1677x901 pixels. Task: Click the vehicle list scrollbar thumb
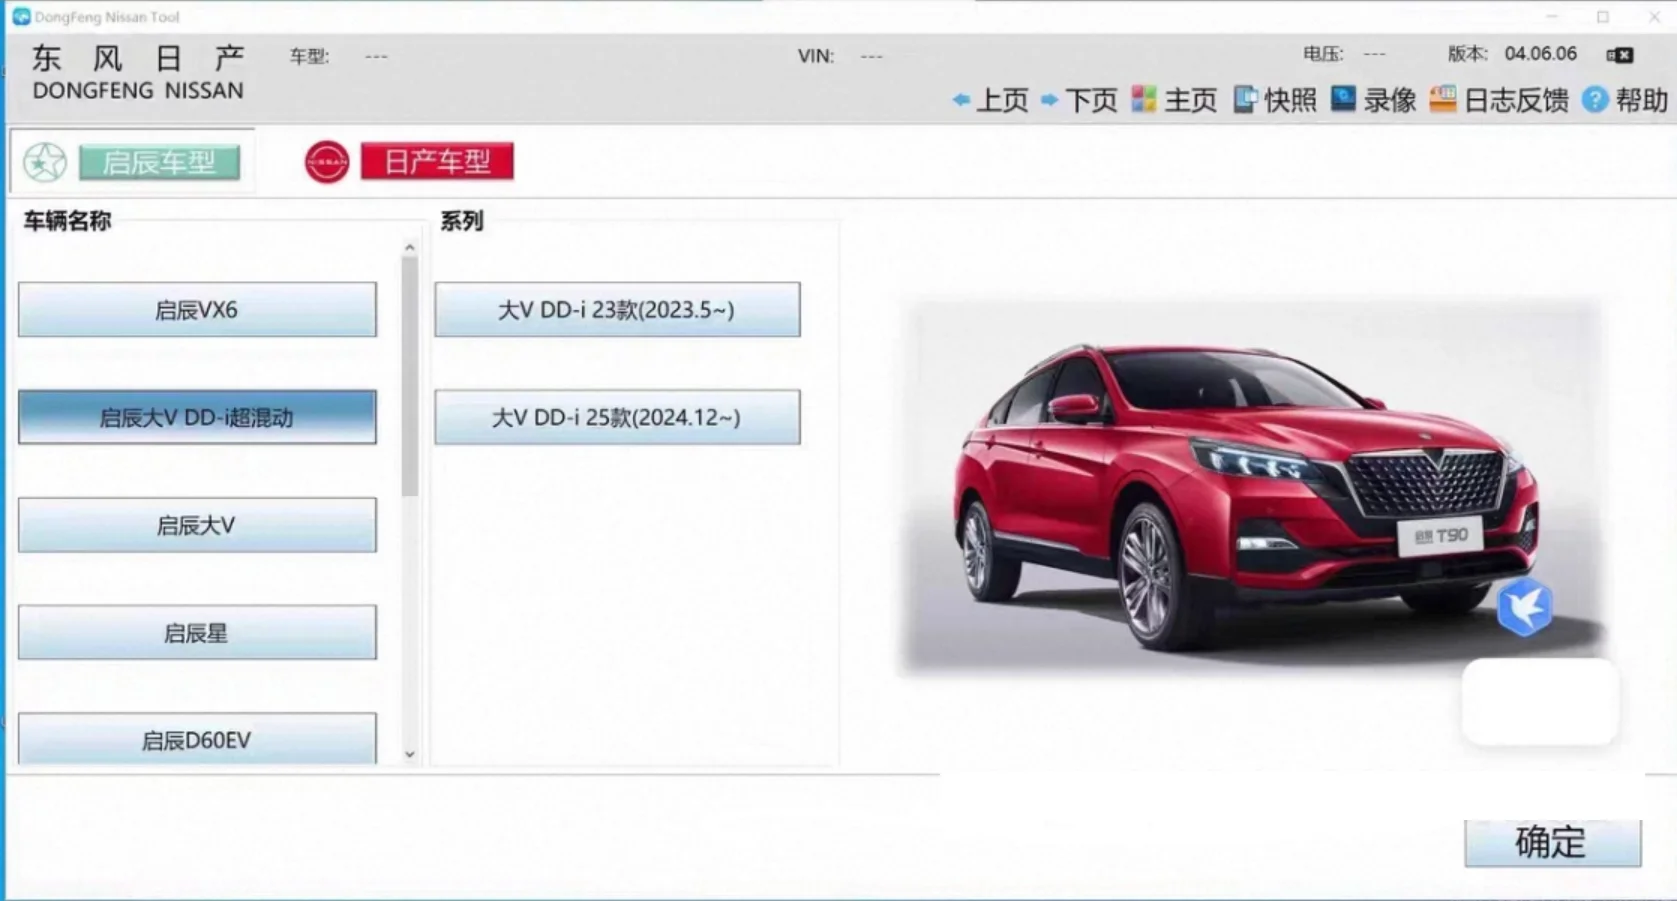[x=410, y=376]
